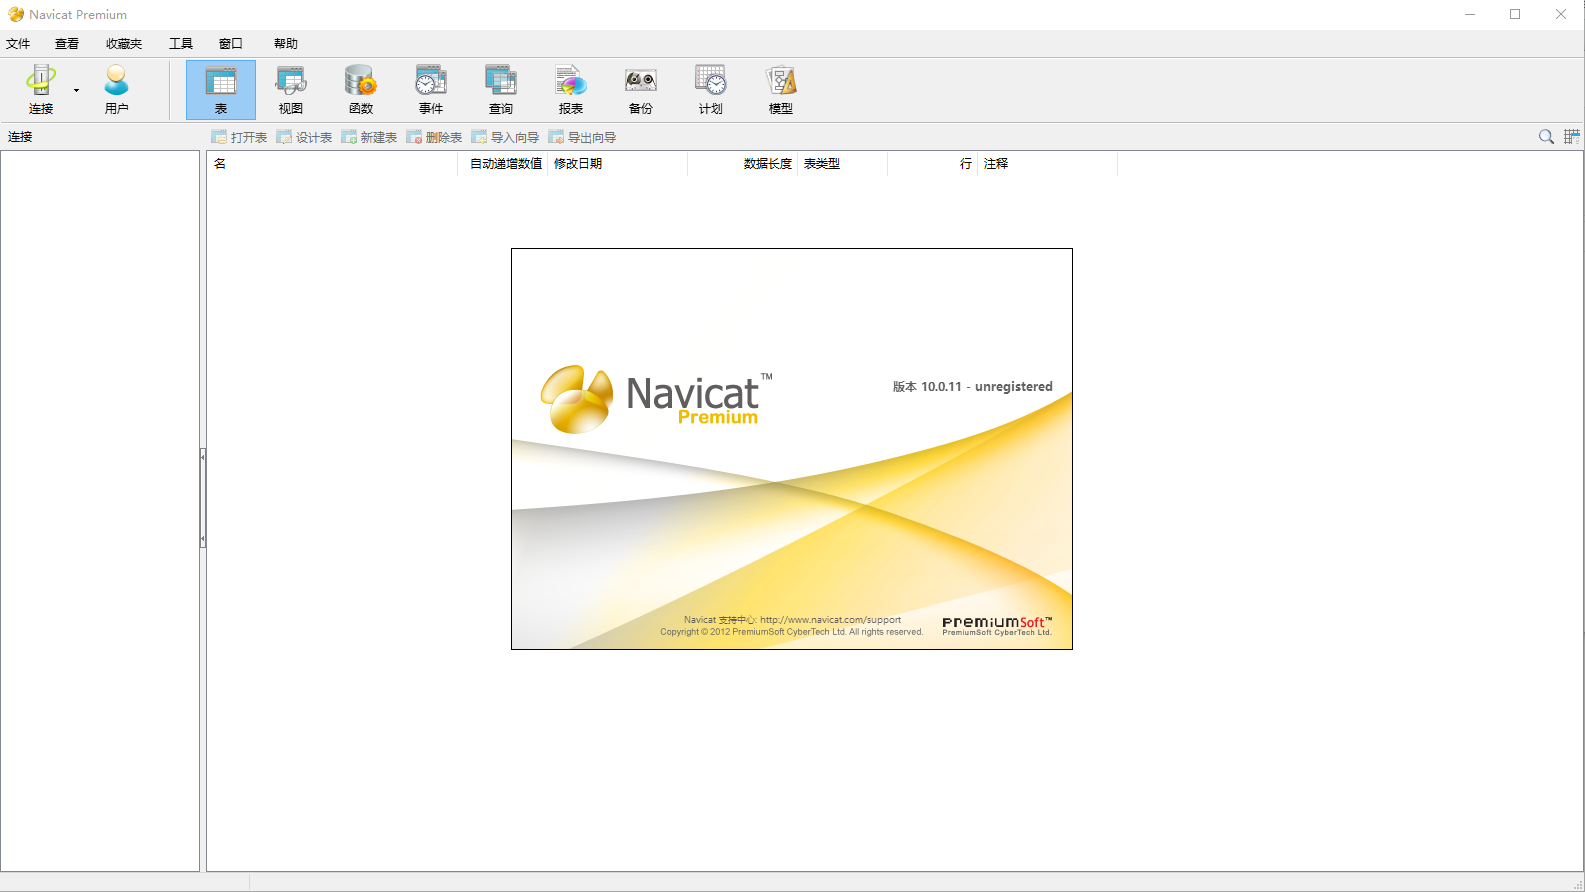Image resolution: width=1585 pixels, height=892 pixels.
Task: Open the 收藏夹 (Favorites) menu
Action: pos(124,44)
